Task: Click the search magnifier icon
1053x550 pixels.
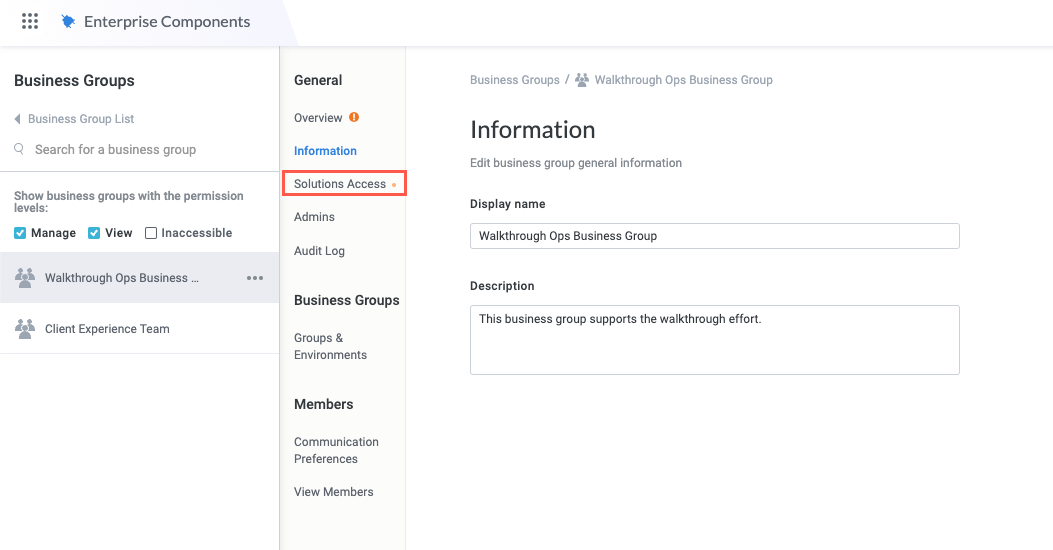Action: (19, 149)
